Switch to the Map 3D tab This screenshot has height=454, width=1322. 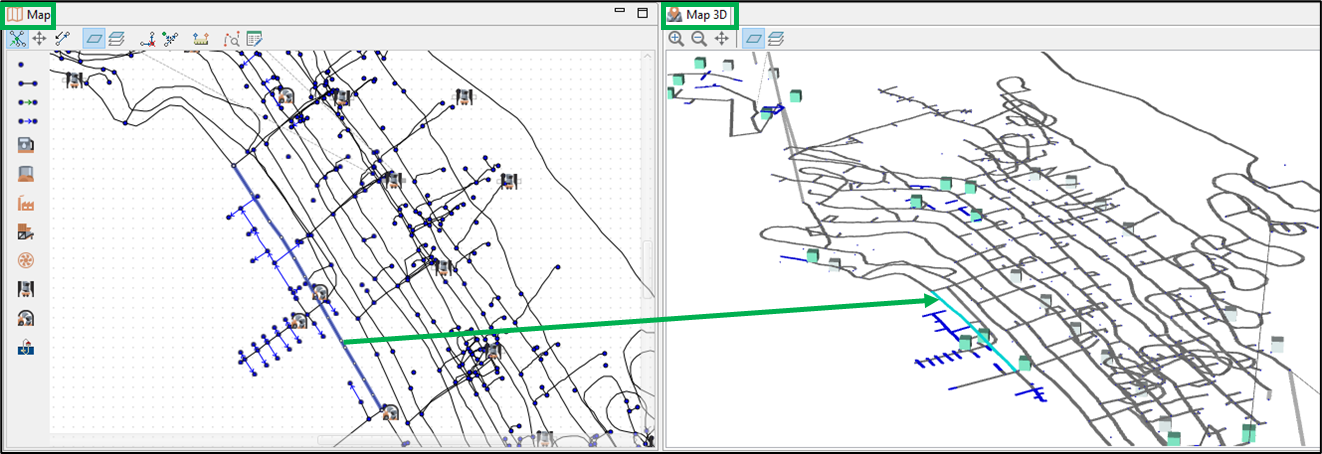click(699, 15)
